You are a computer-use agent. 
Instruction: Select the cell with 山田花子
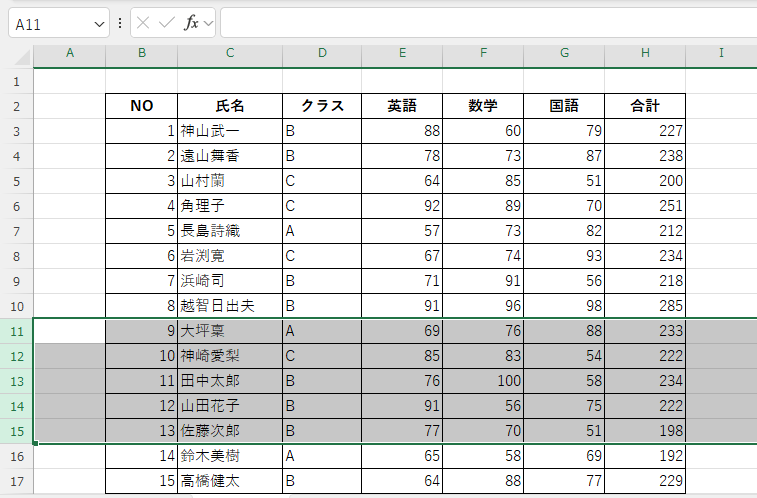point(230,406)
